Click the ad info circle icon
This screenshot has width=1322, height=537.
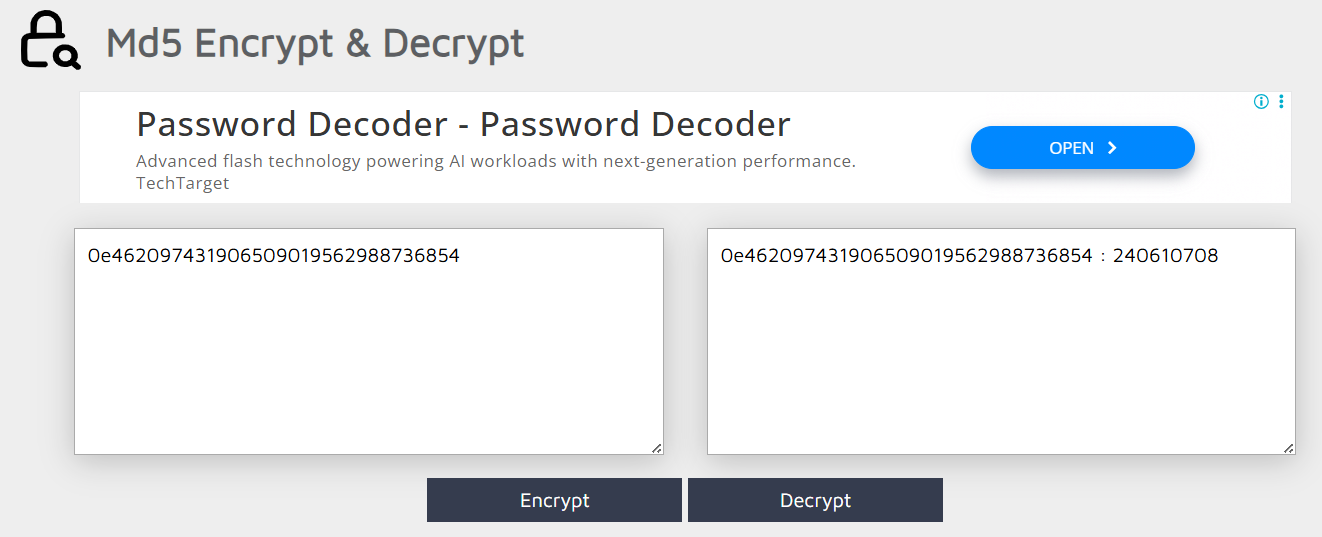(x=1261, y=101)
